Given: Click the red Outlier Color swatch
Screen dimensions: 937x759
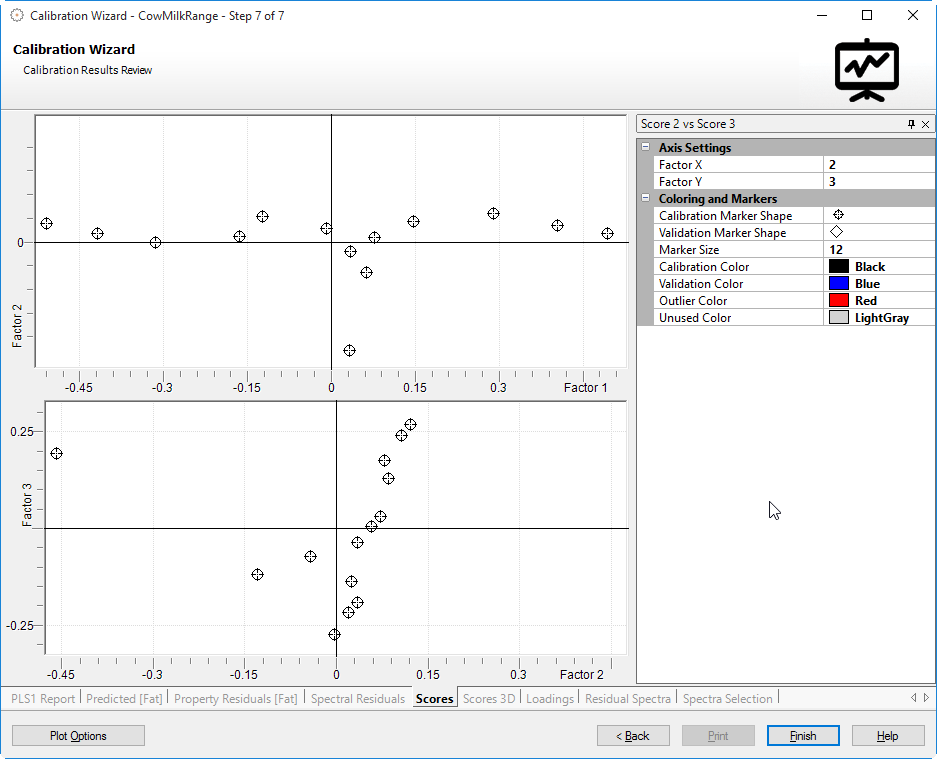Looking at the screenshot, I should click(839, 301).
